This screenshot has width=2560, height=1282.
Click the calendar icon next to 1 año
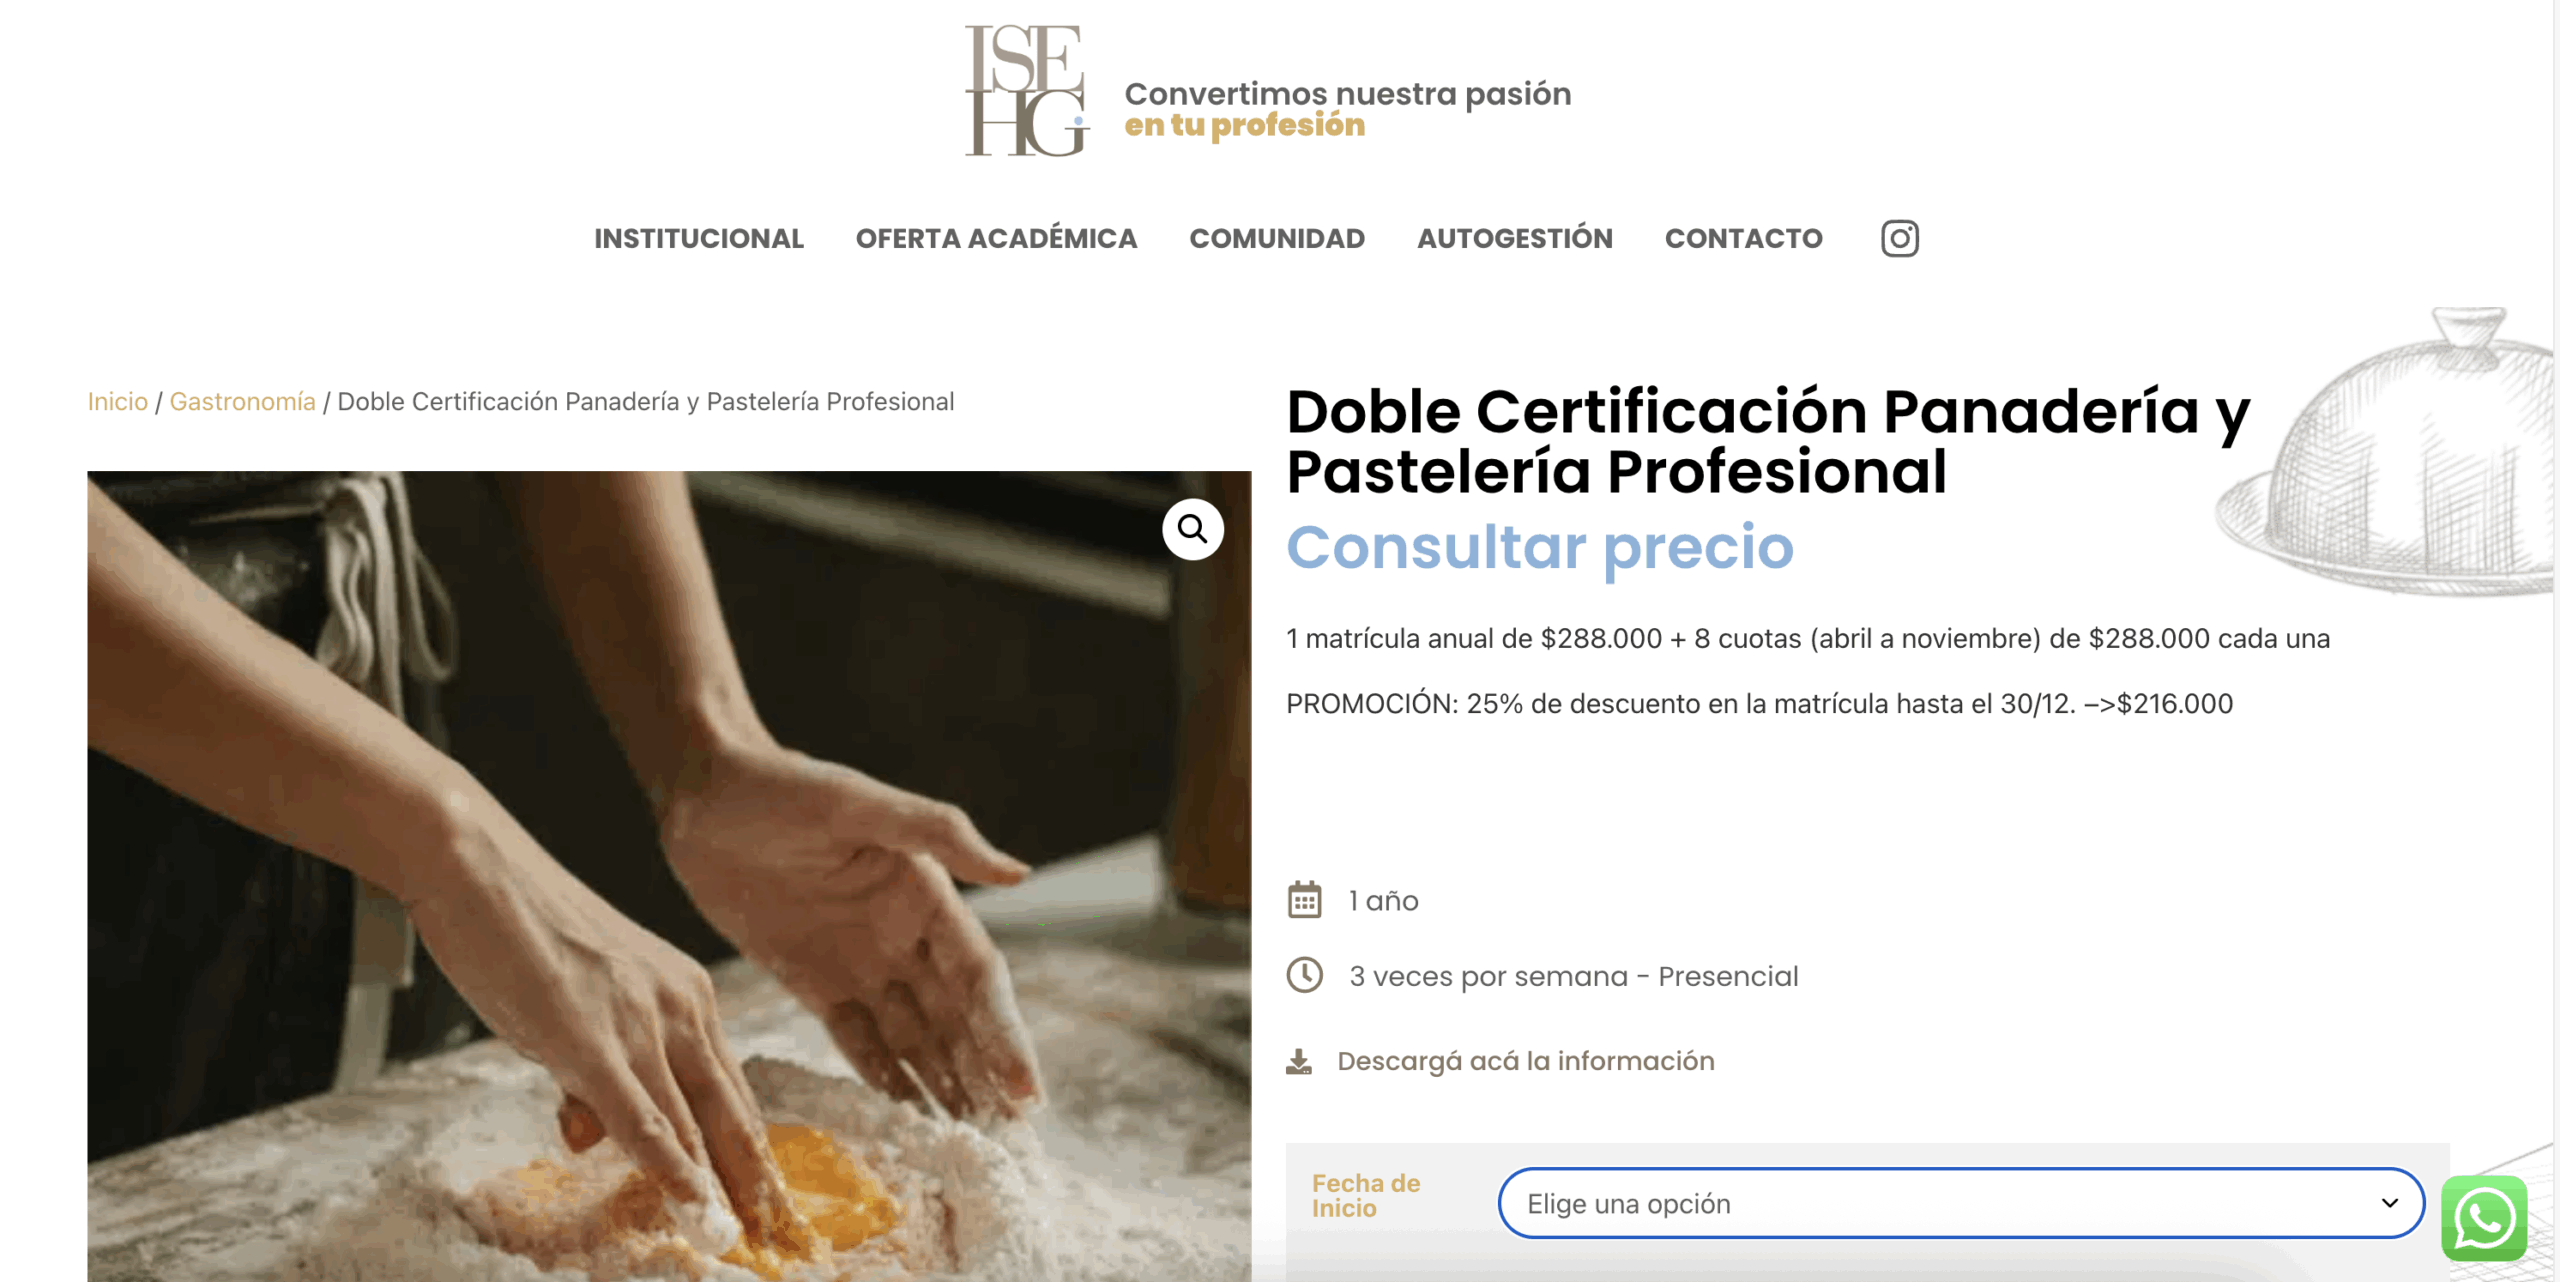coord(1304,900)
